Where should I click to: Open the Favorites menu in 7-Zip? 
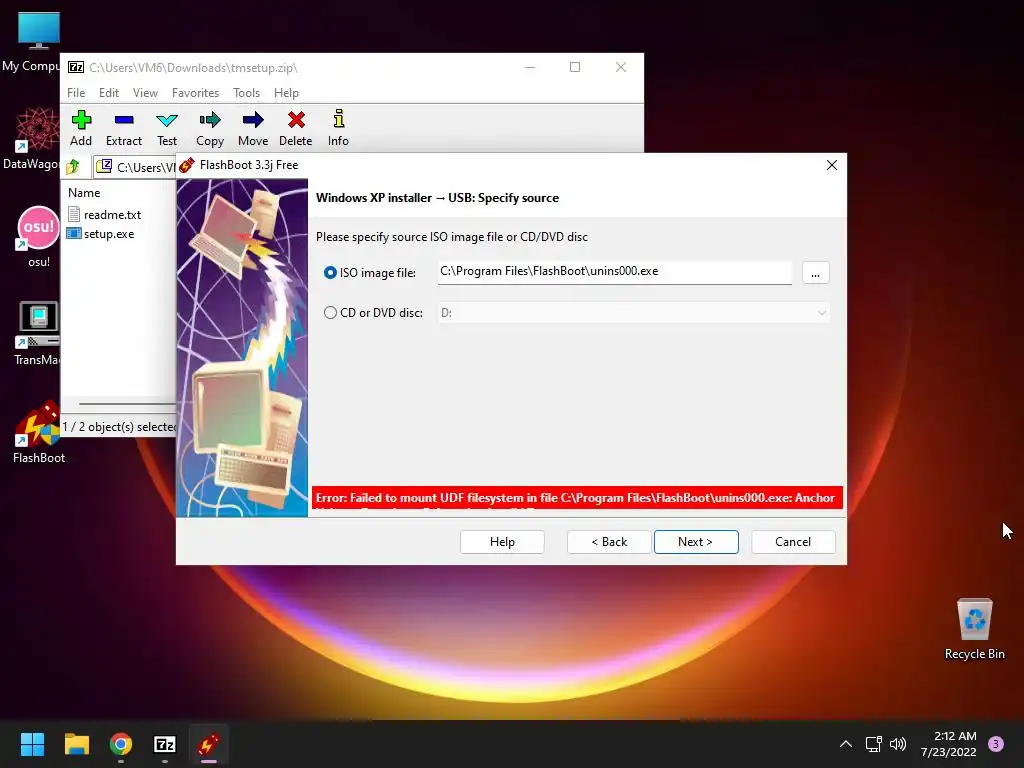[x=195, y=93]
